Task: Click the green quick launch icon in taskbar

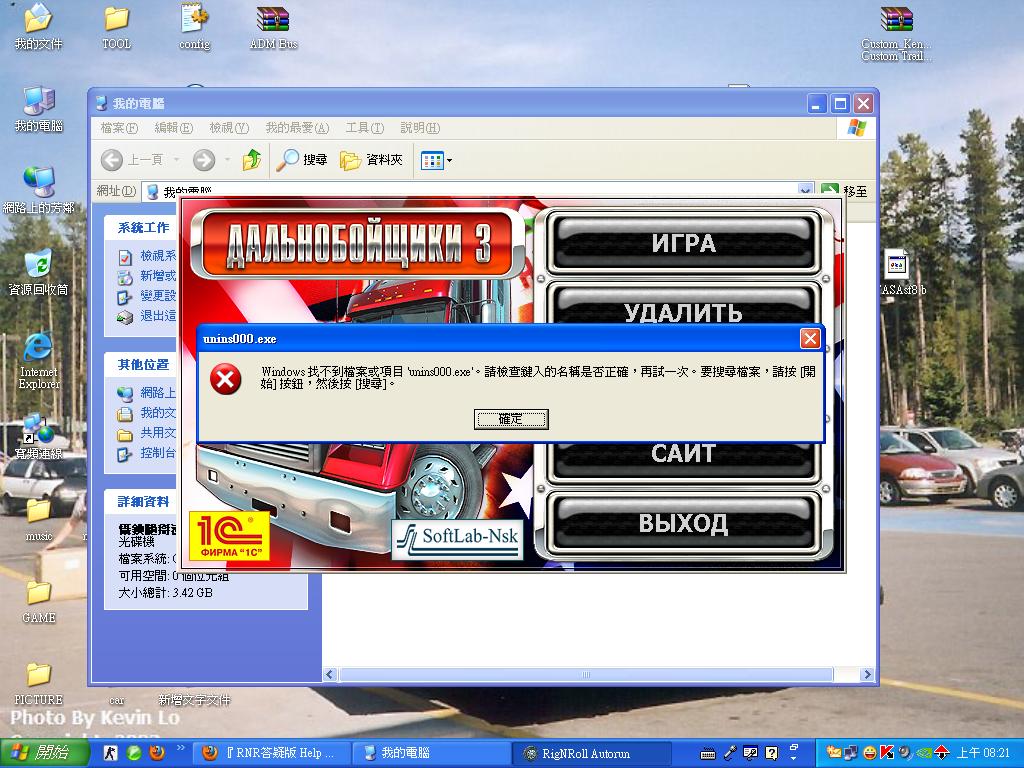Action: click(134, 753)
